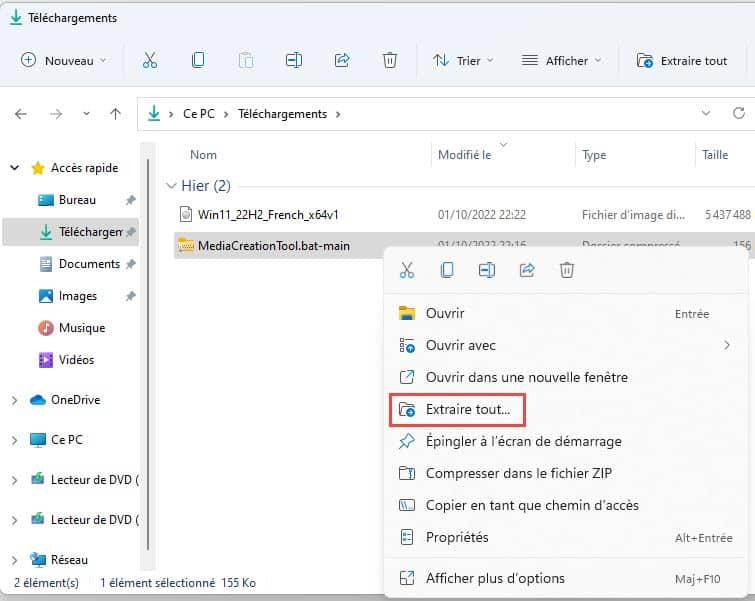Select the MediaCreationTool.bat-main zip folder
Viewport: 755px width, 601px height.
273,246
